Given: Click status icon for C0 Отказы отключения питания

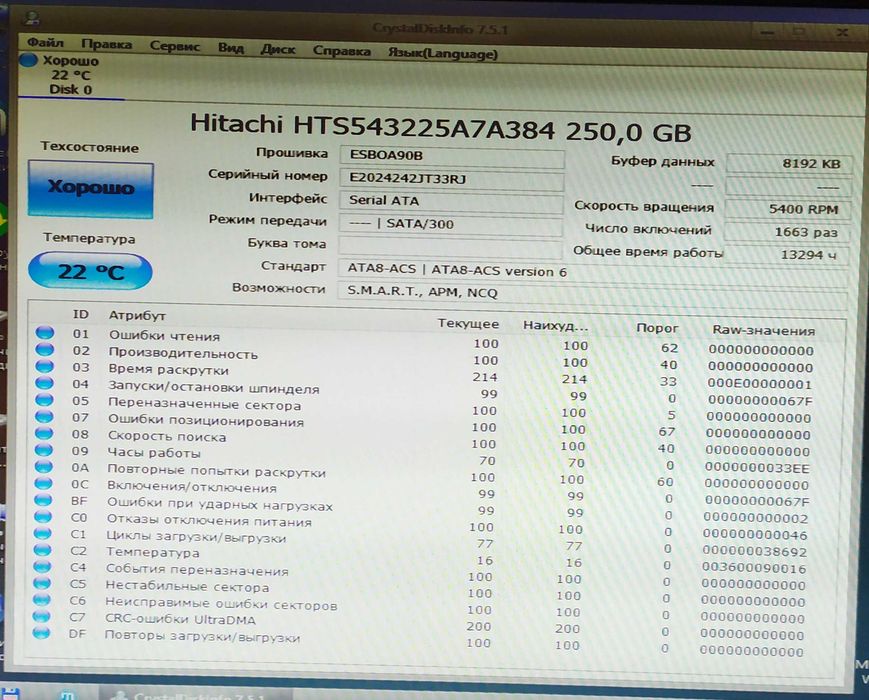Looking at the screenshot, I should click(x=43, y=516).
